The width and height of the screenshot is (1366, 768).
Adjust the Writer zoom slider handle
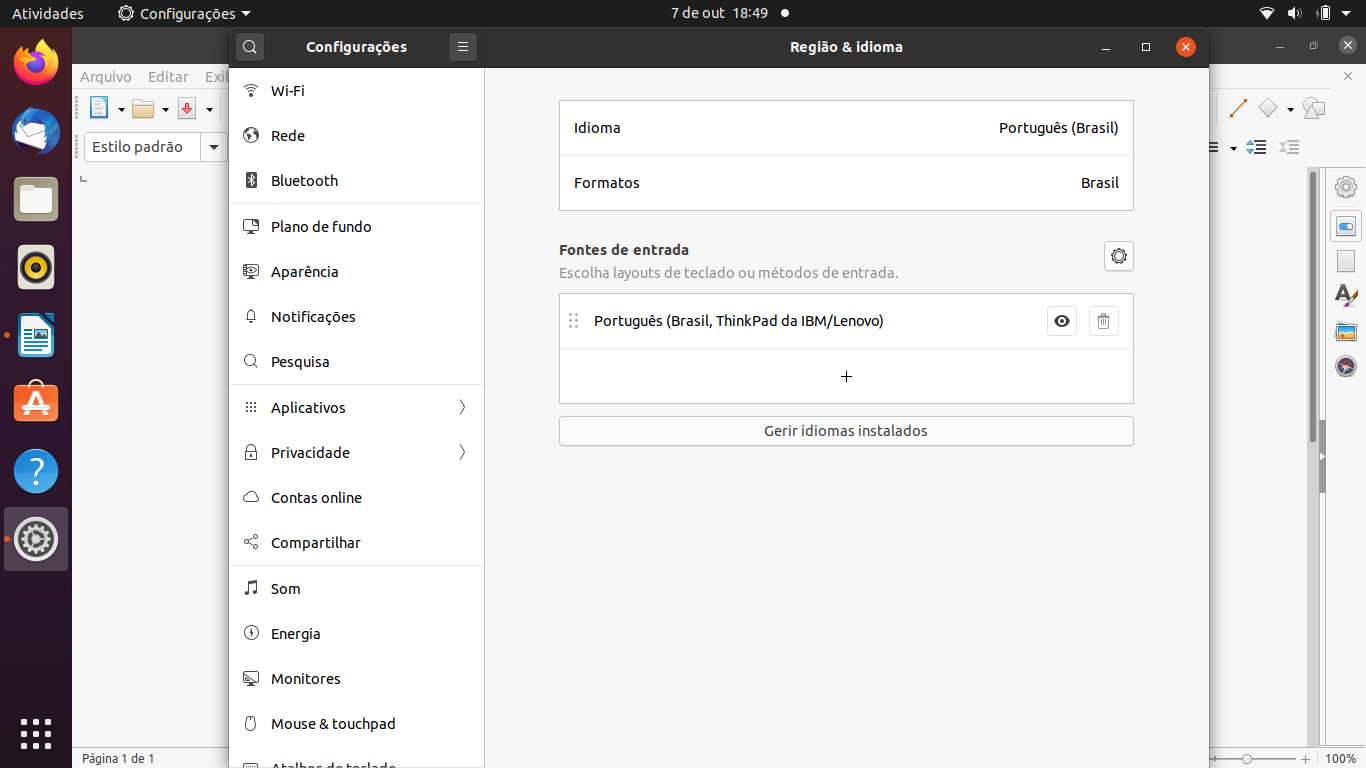(1246, 759)
